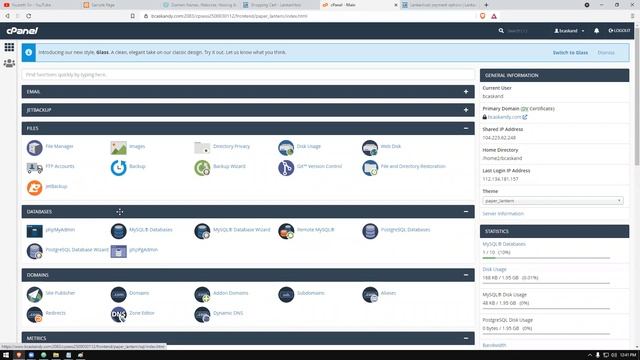
Task: Open the apps grid sidebar icon
Action: tap(9, 47)
